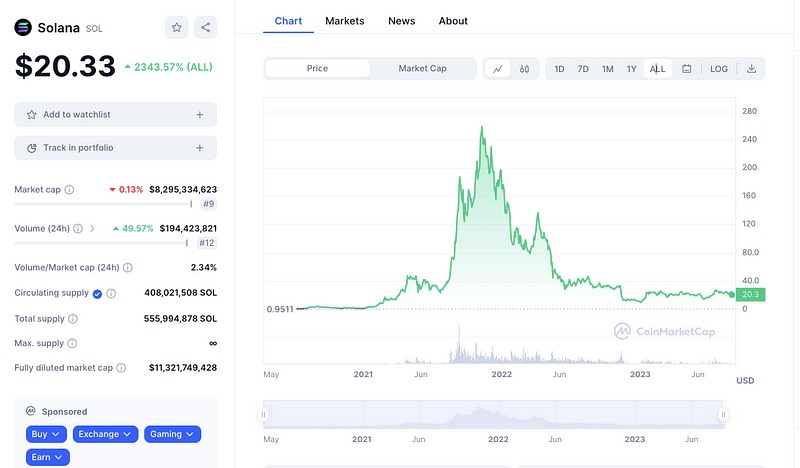Click Circulating supply info icon
800x468 pixels.
point(111,293)
